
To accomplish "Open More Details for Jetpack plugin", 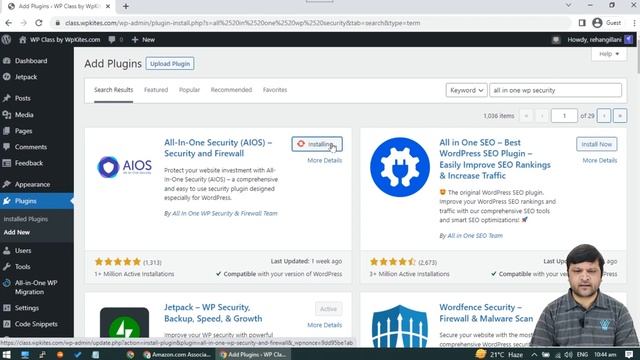I will pos(324,325).
